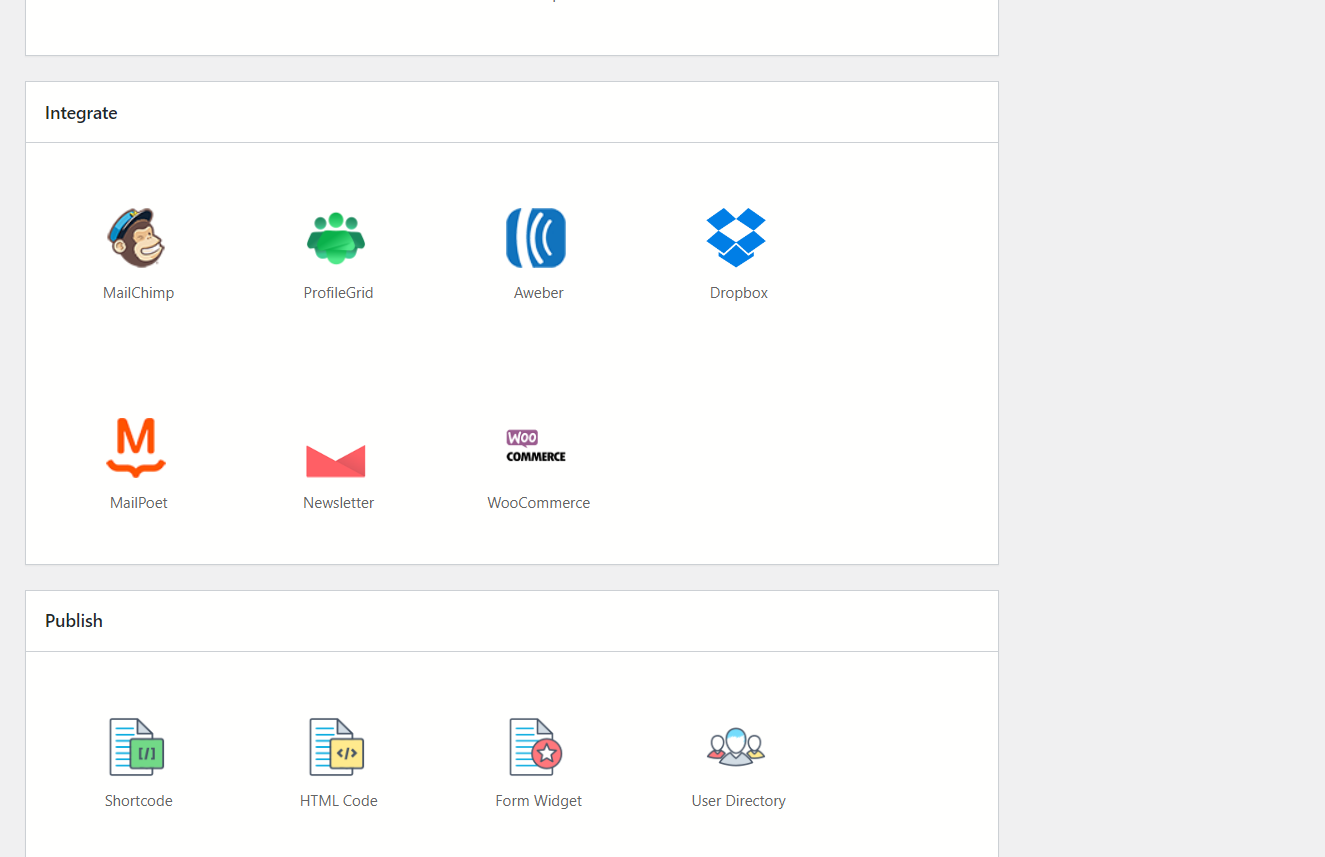Click the Aweber text label

(538, 292)
